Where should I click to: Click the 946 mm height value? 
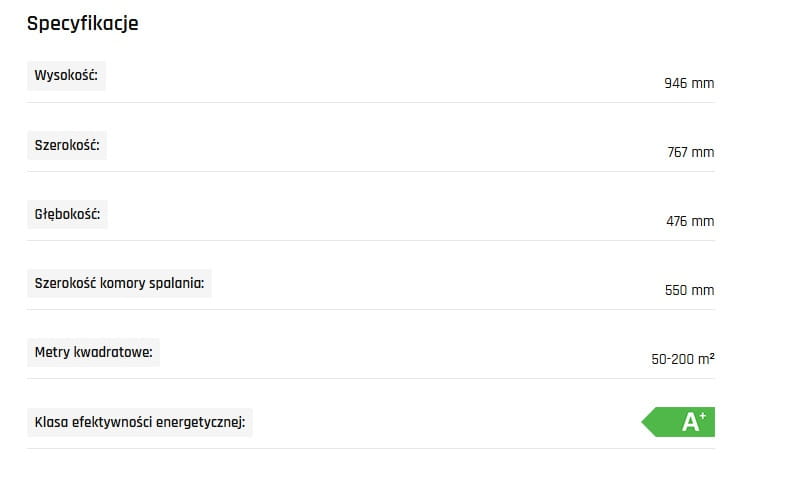(689, 83)
